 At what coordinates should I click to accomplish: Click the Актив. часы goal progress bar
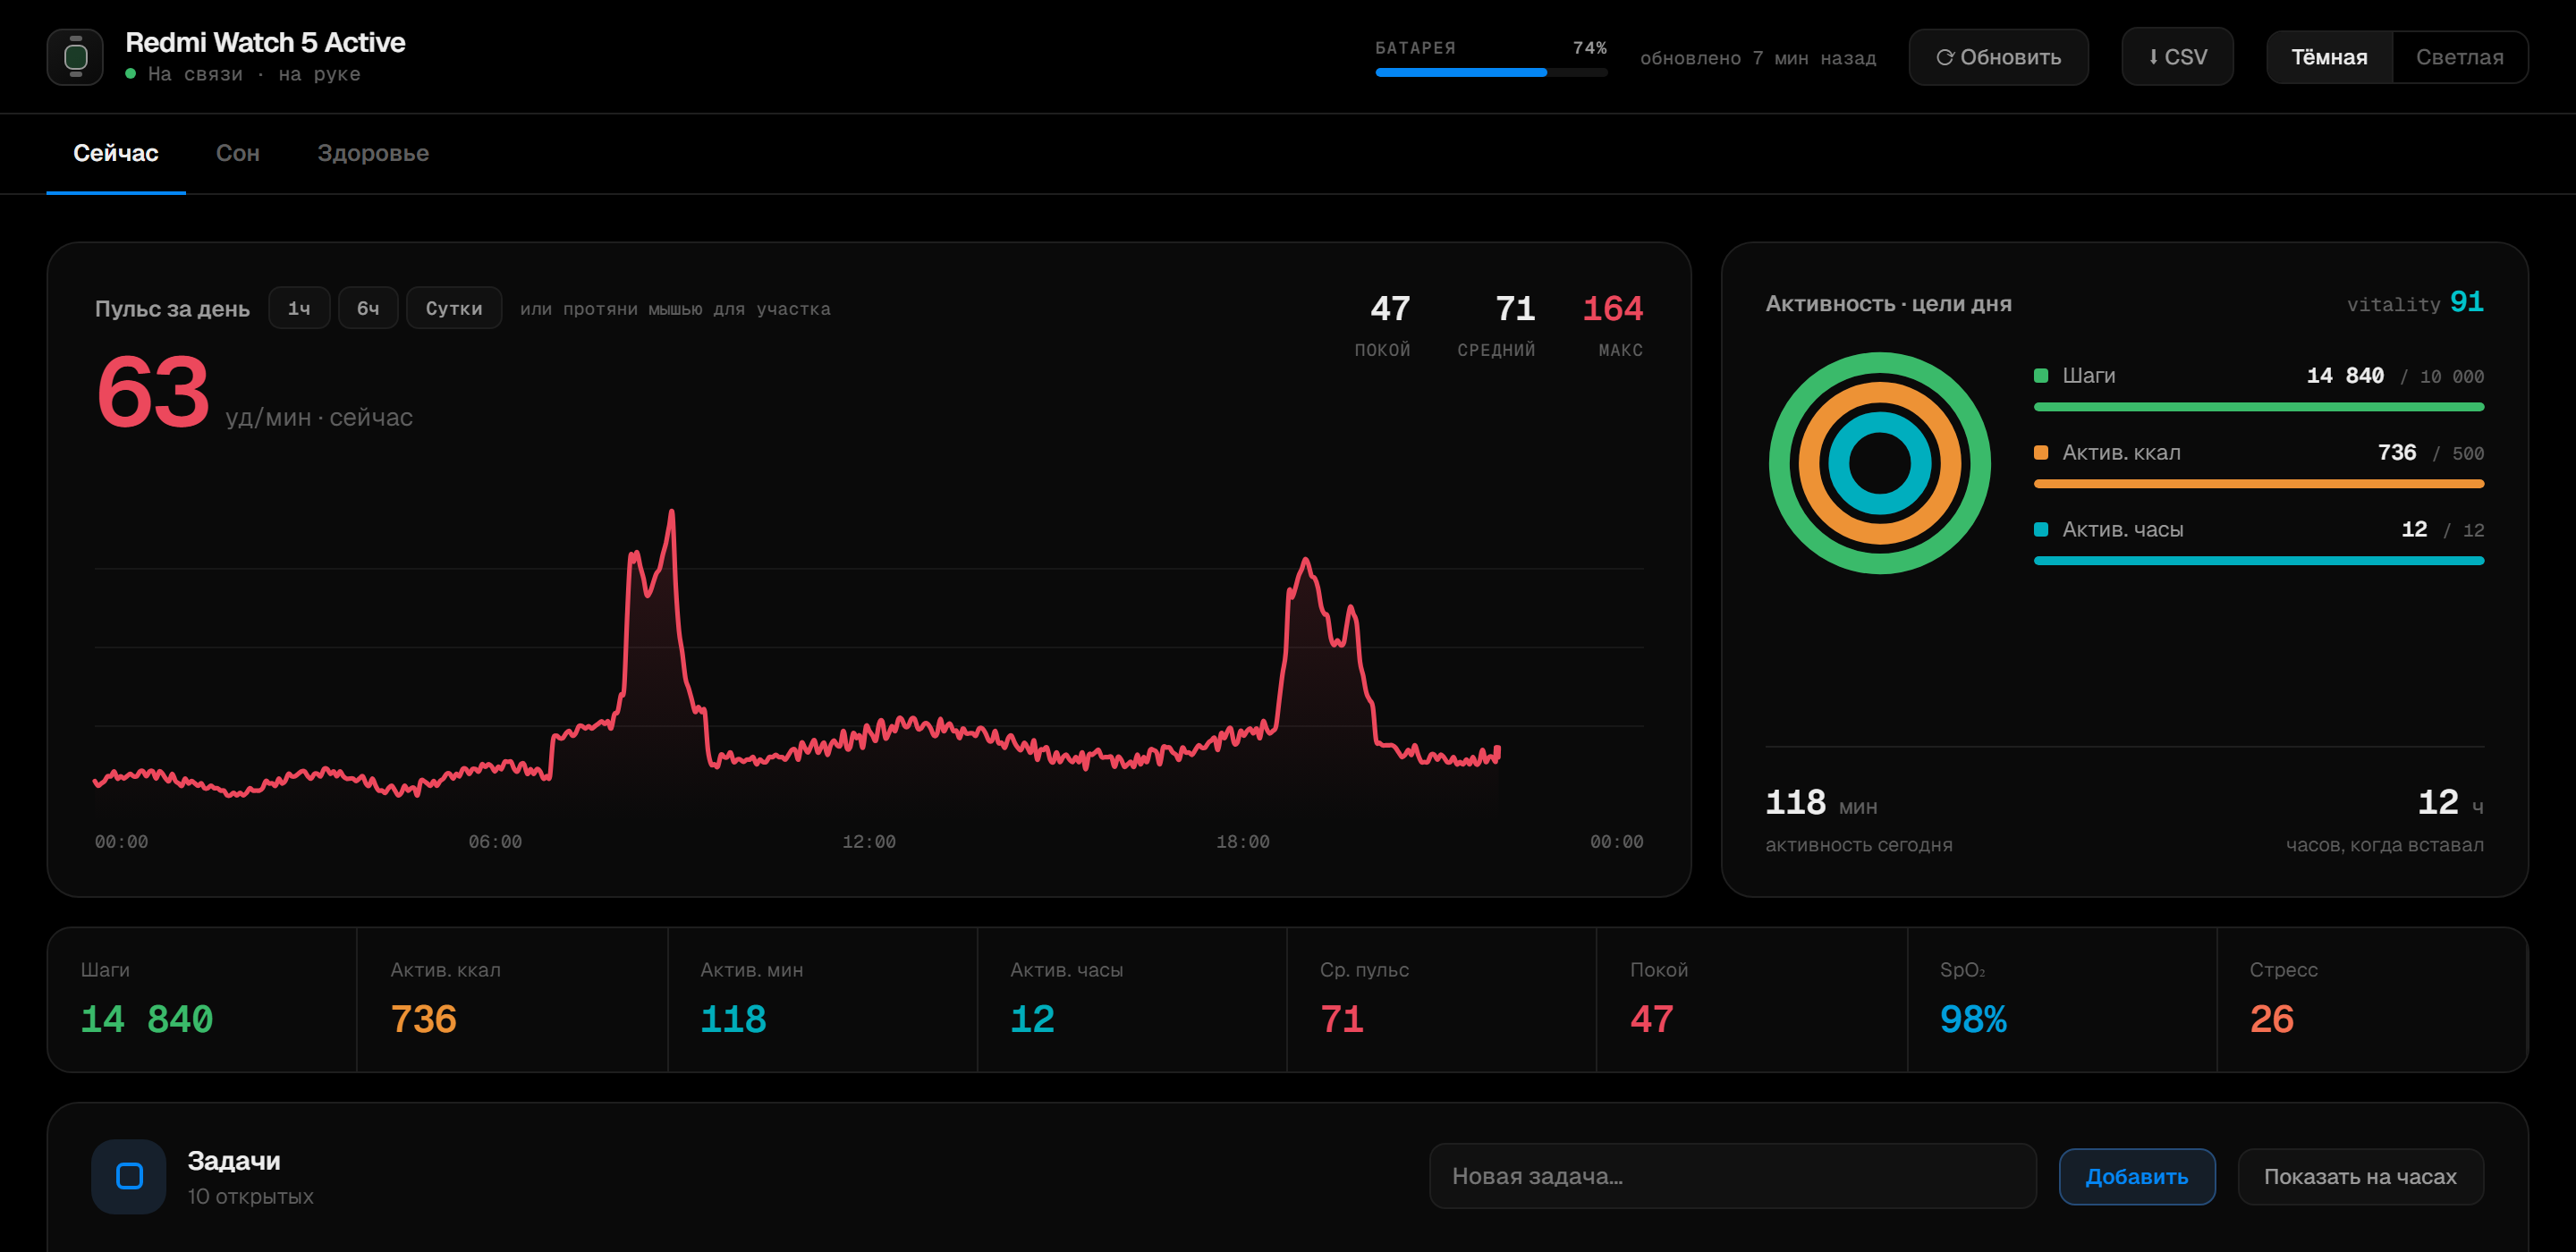(2259, 561)
